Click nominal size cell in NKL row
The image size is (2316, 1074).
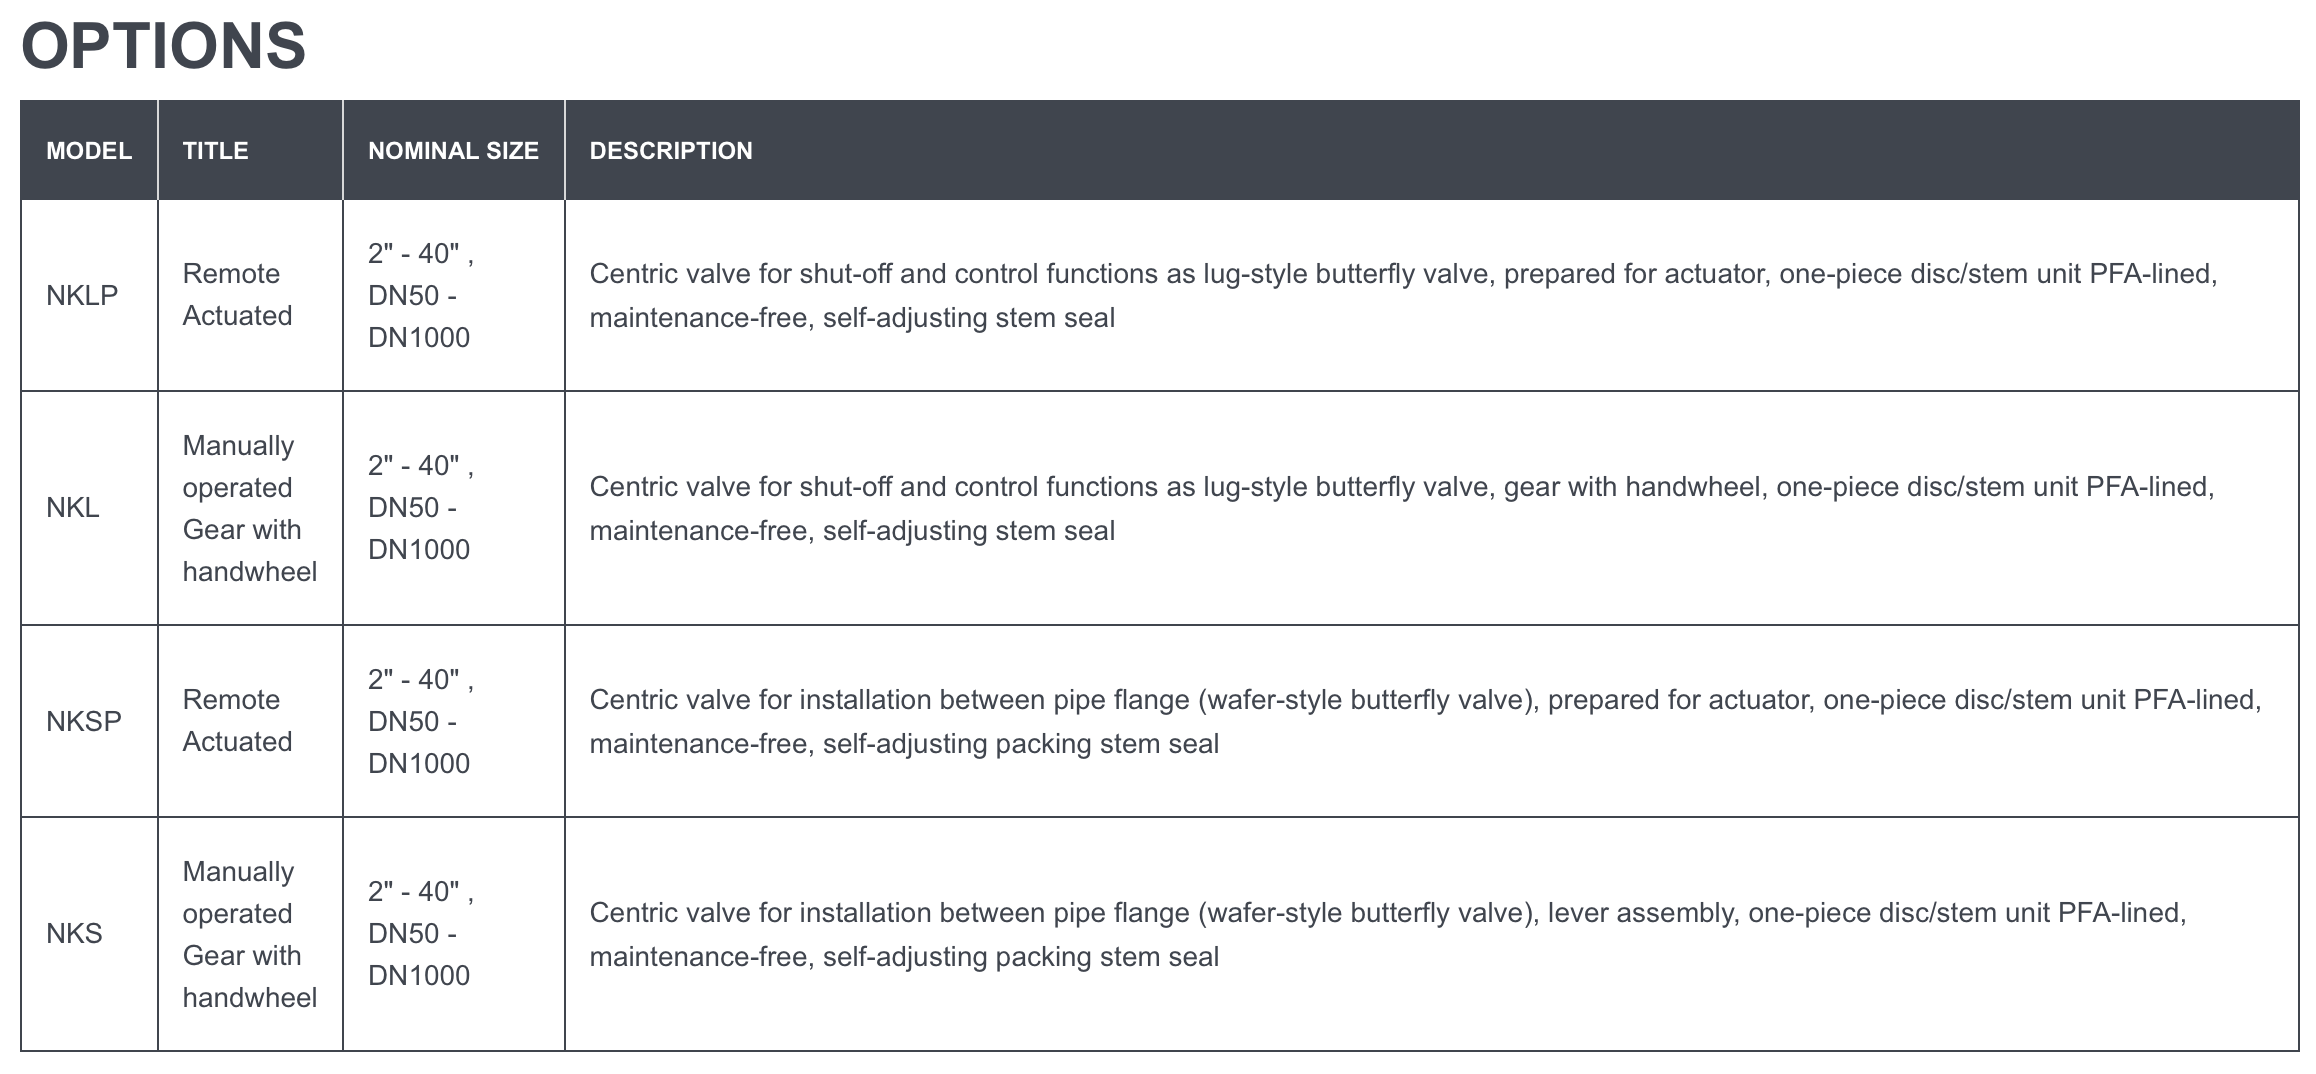(x=420, y=508)
